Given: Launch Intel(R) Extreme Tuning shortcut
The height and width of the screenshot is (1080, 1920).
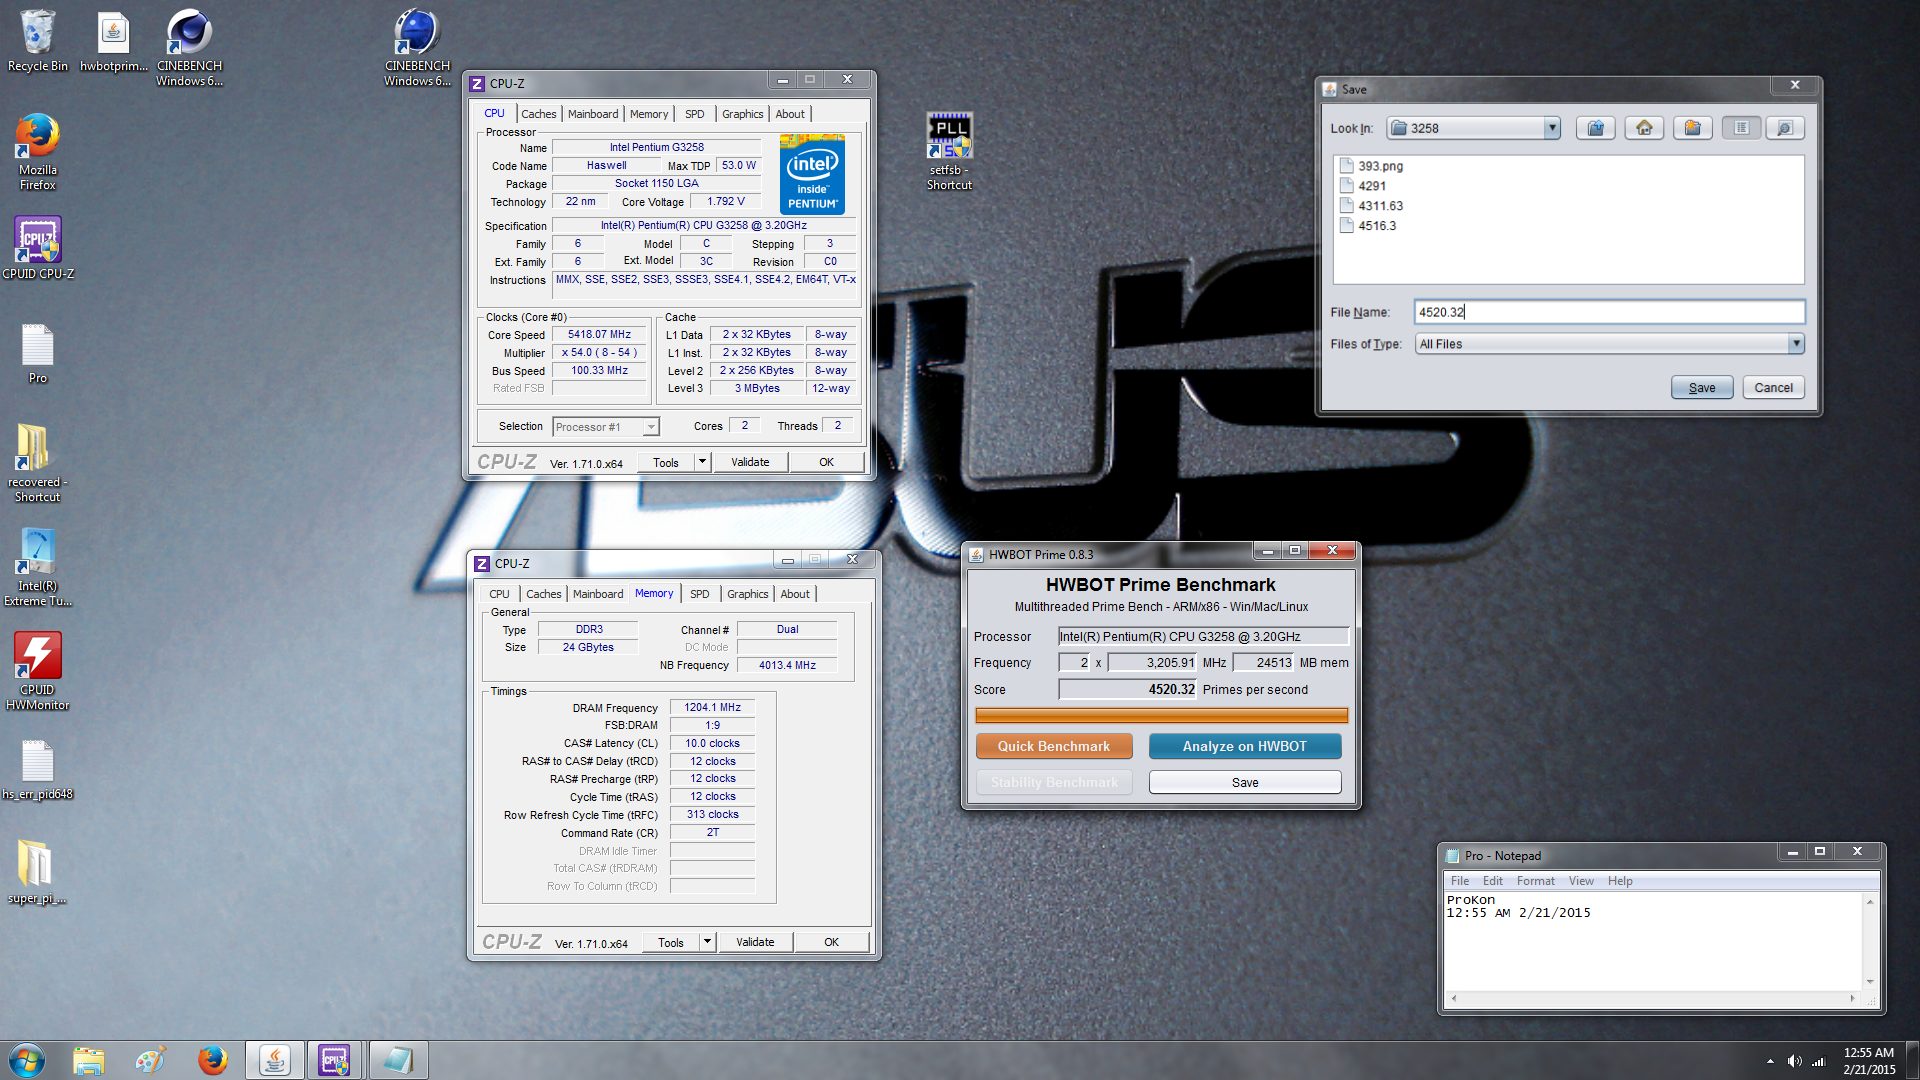Looking at the screenshot, I should (37, 567).
